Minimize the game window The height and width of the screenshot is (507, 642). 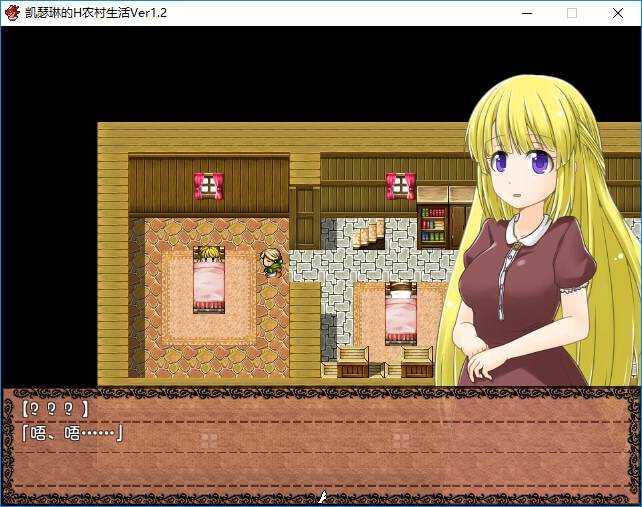pos(526,13)
